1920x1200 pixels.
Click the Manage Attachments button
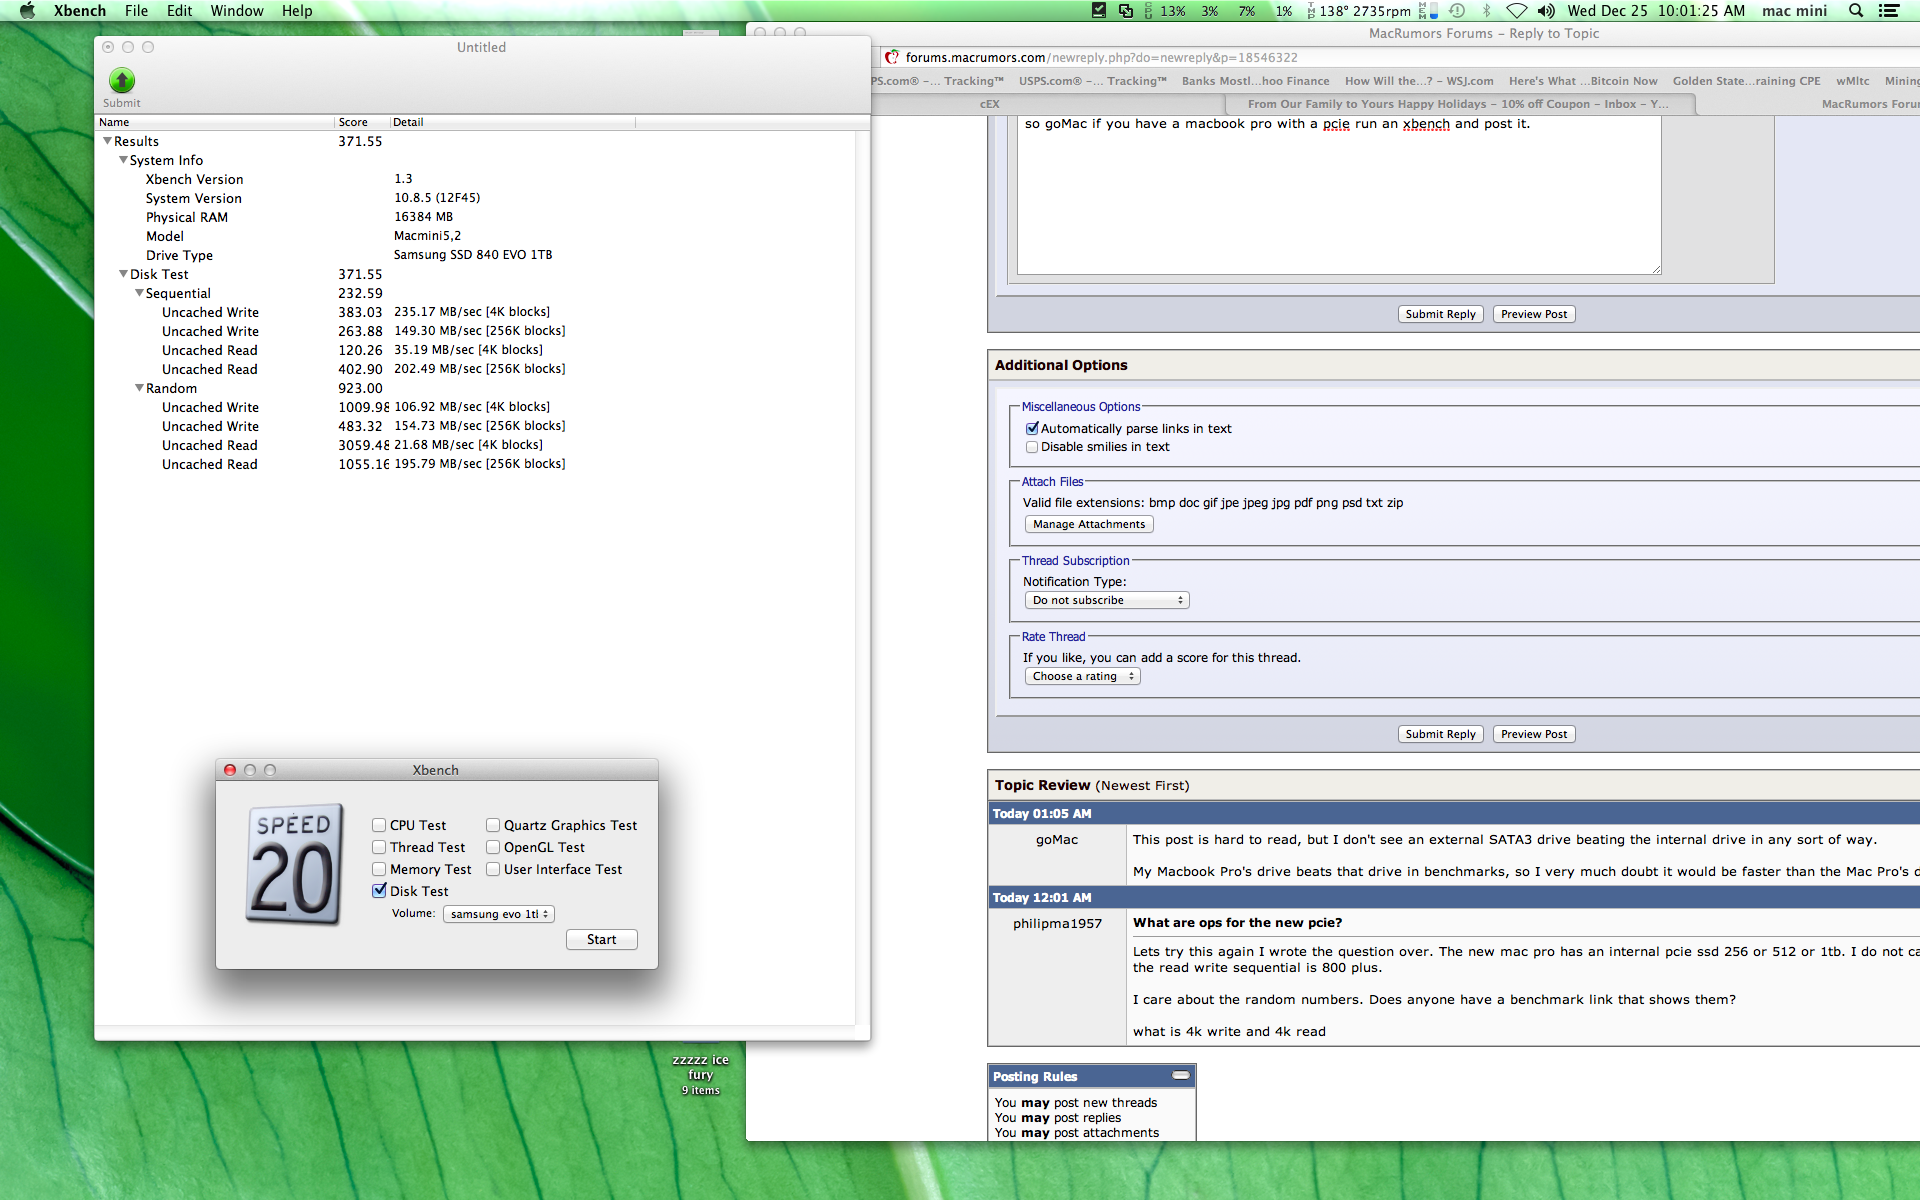click(x=1088, y=524)
